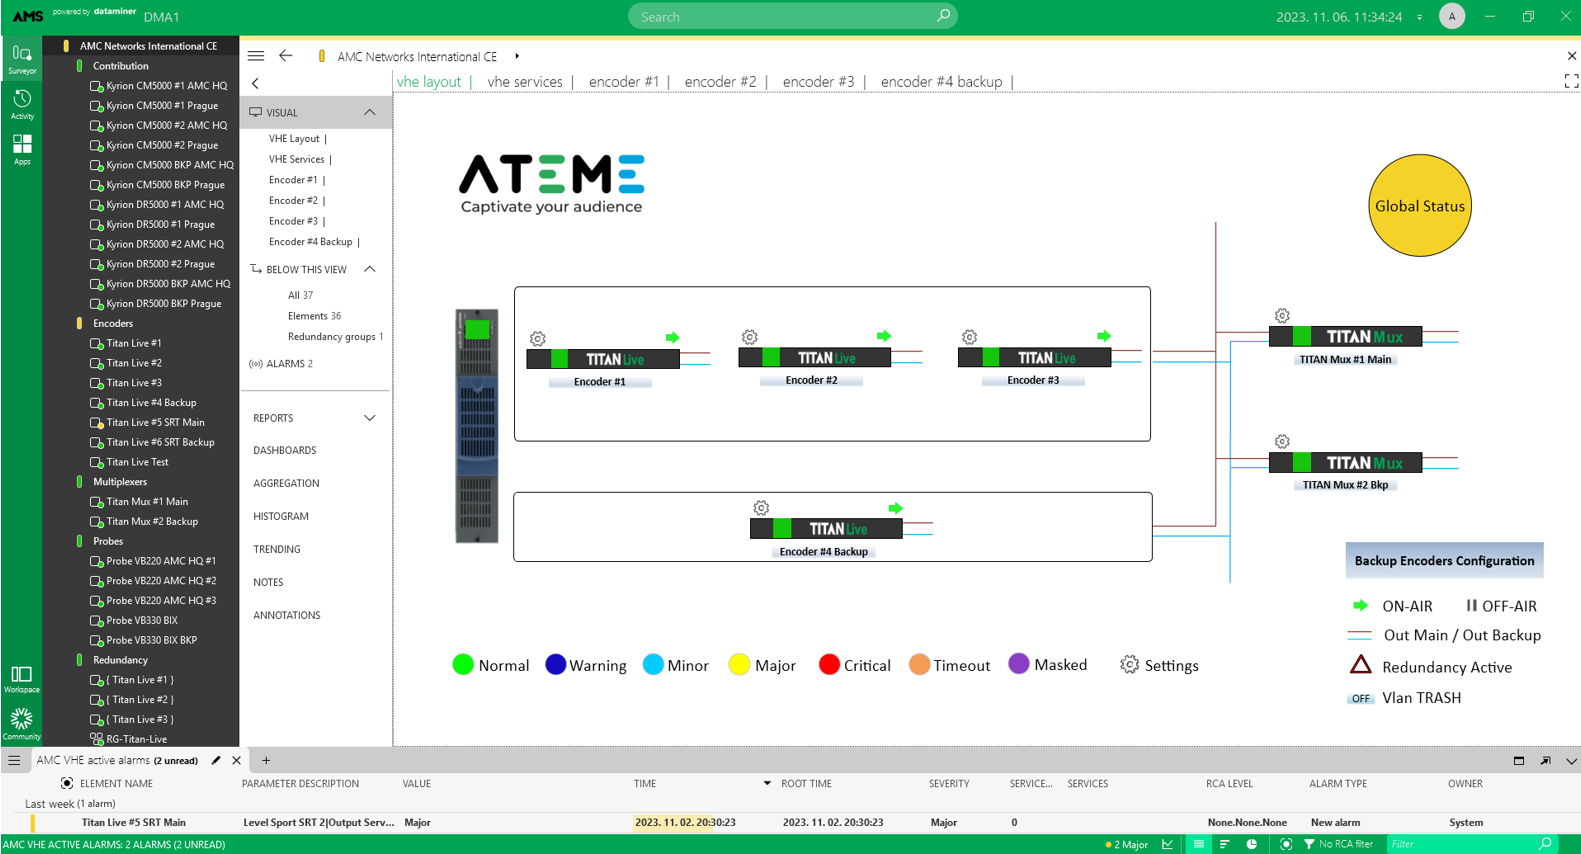Select the vhe layout tab
The image size is (1581, 854).
tap(429, 82)
